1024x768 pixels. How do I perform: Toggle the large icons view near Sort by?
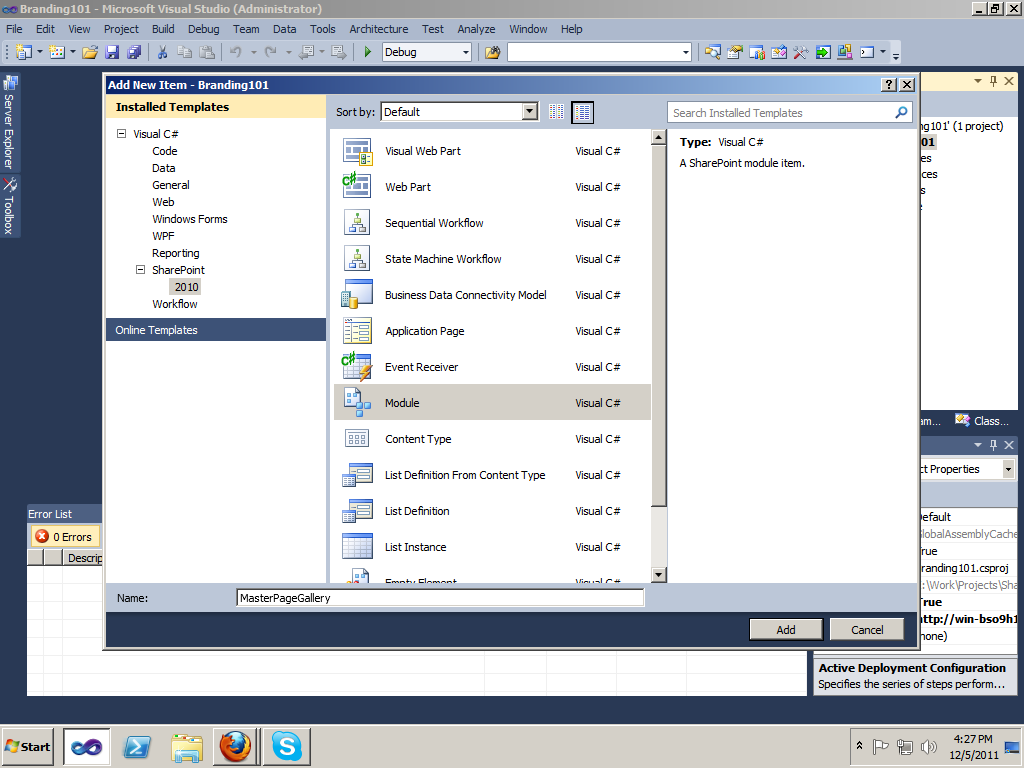point(581,112)
